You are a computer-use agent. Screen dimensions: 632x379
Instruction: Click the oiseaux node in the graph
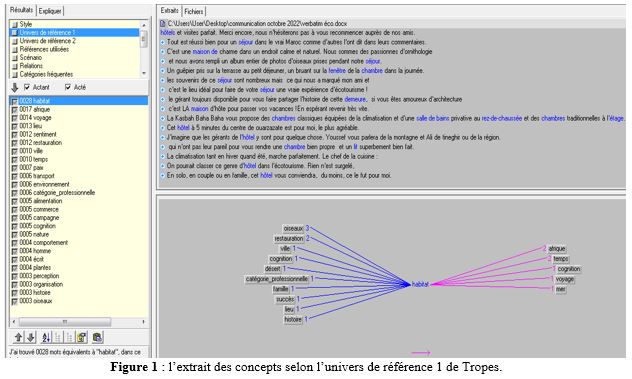pyautogui.click(x=293, y=228)
